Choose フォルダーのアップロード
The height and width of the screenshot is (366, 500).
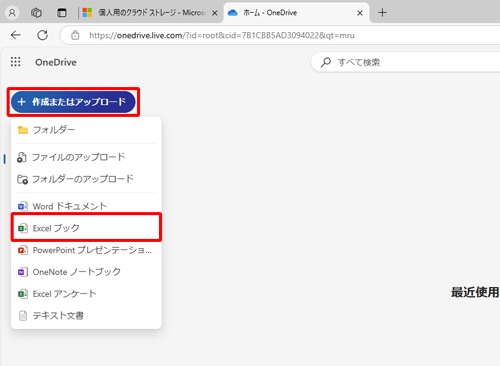86,179
